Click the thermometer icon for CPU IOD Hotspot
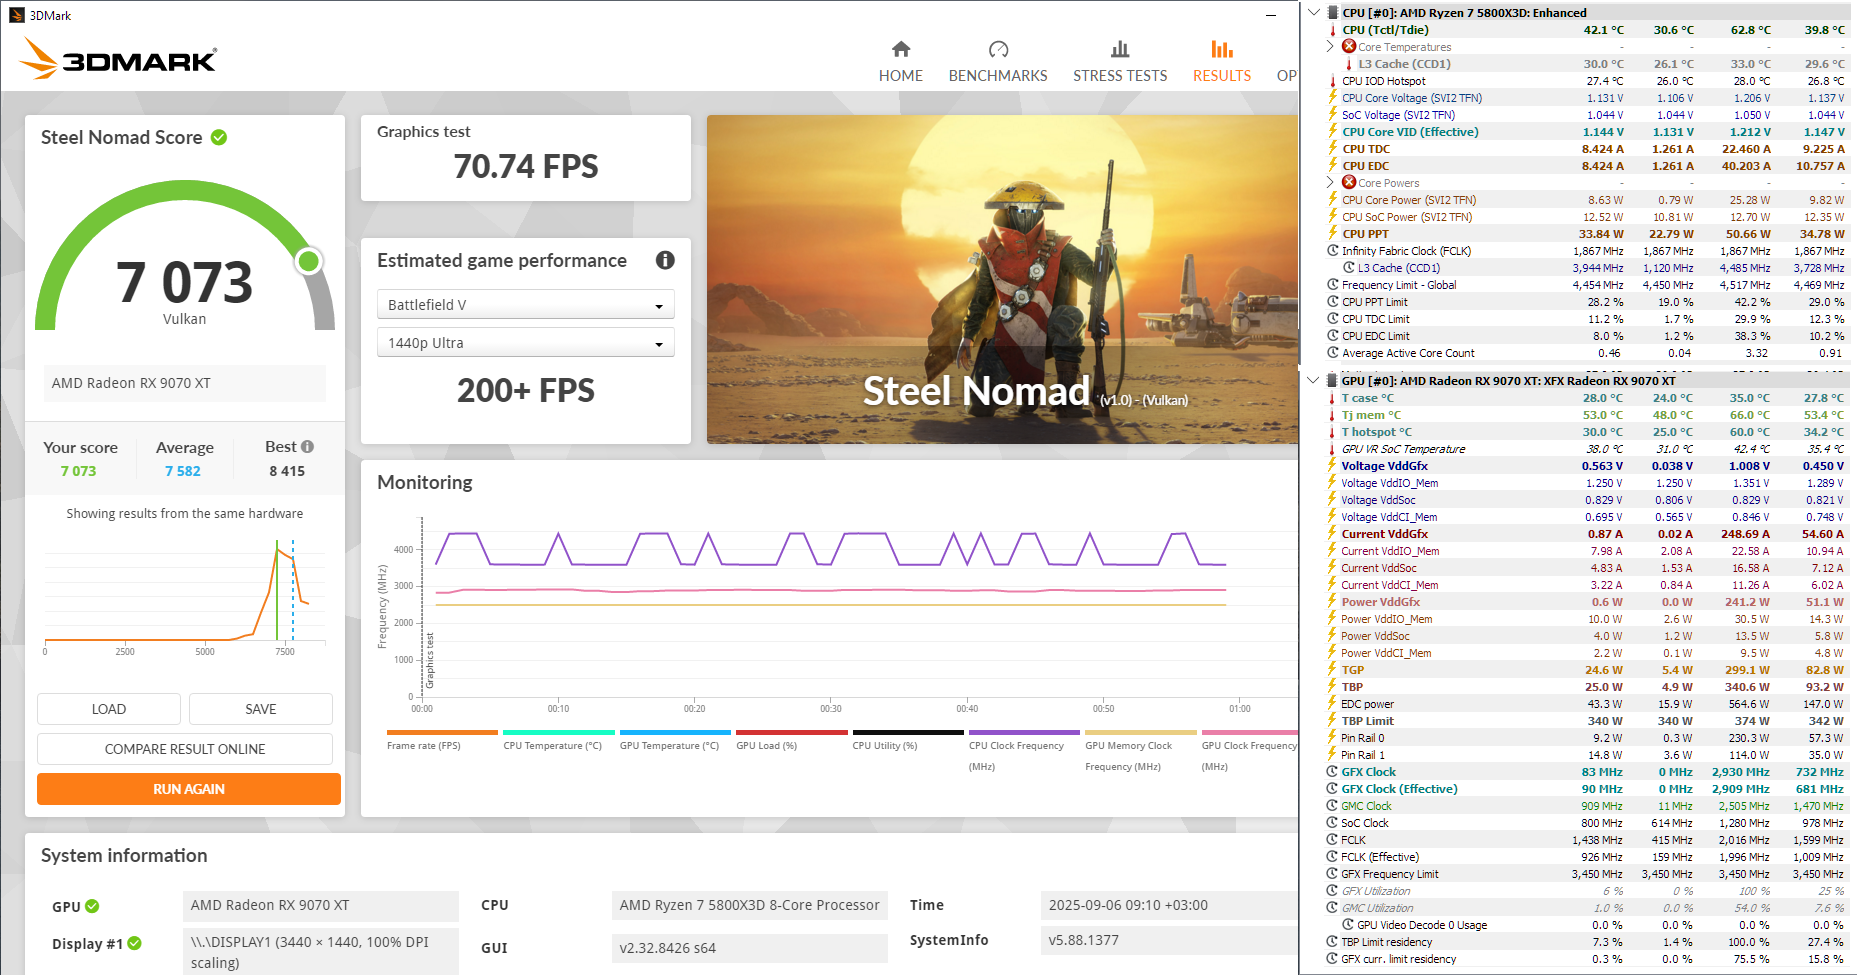 pyautogui.click(x=1333, y=81)
